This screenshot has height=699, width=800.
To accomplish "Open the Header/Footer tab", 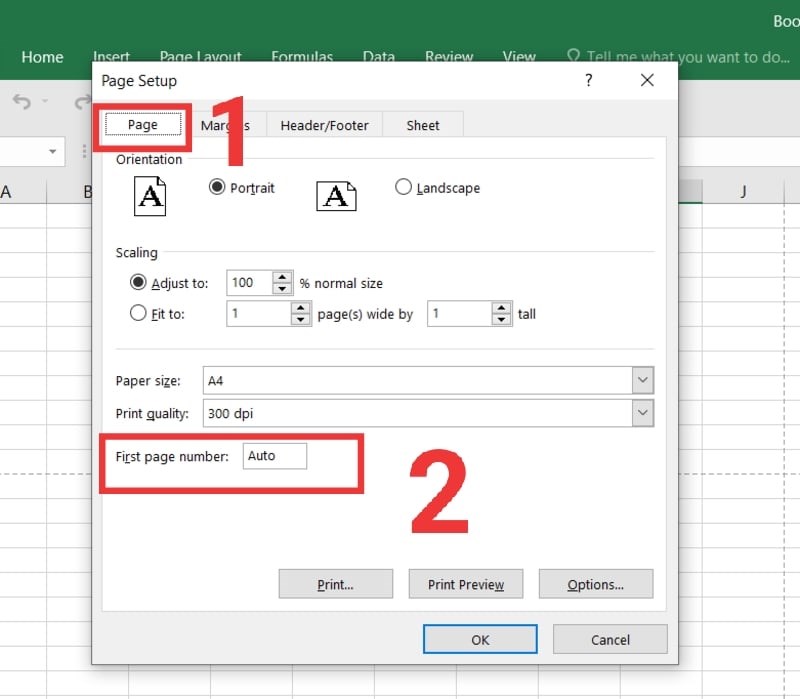I will [324, 125].
